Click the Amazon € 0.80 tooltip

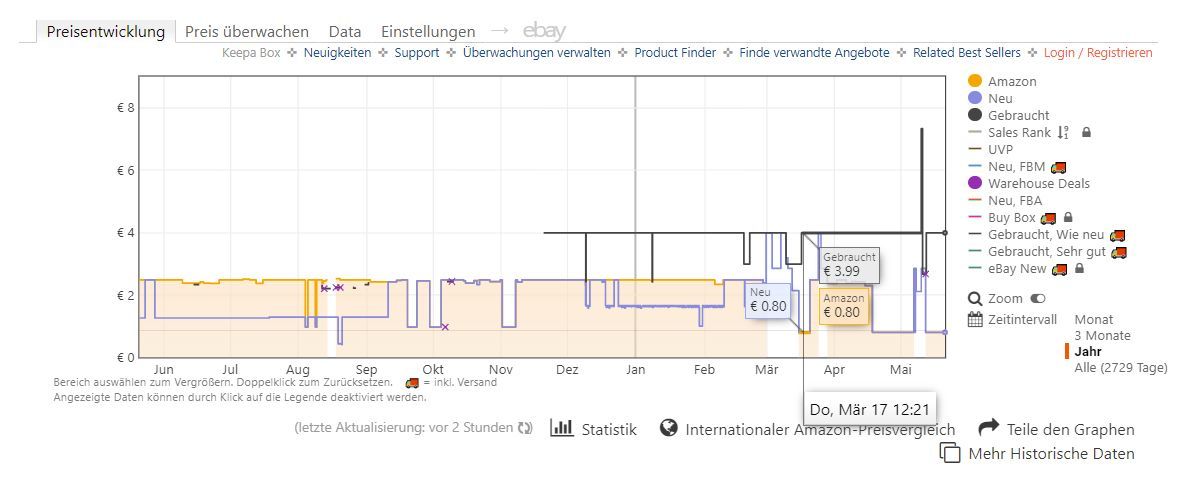(x=844, y=306)
